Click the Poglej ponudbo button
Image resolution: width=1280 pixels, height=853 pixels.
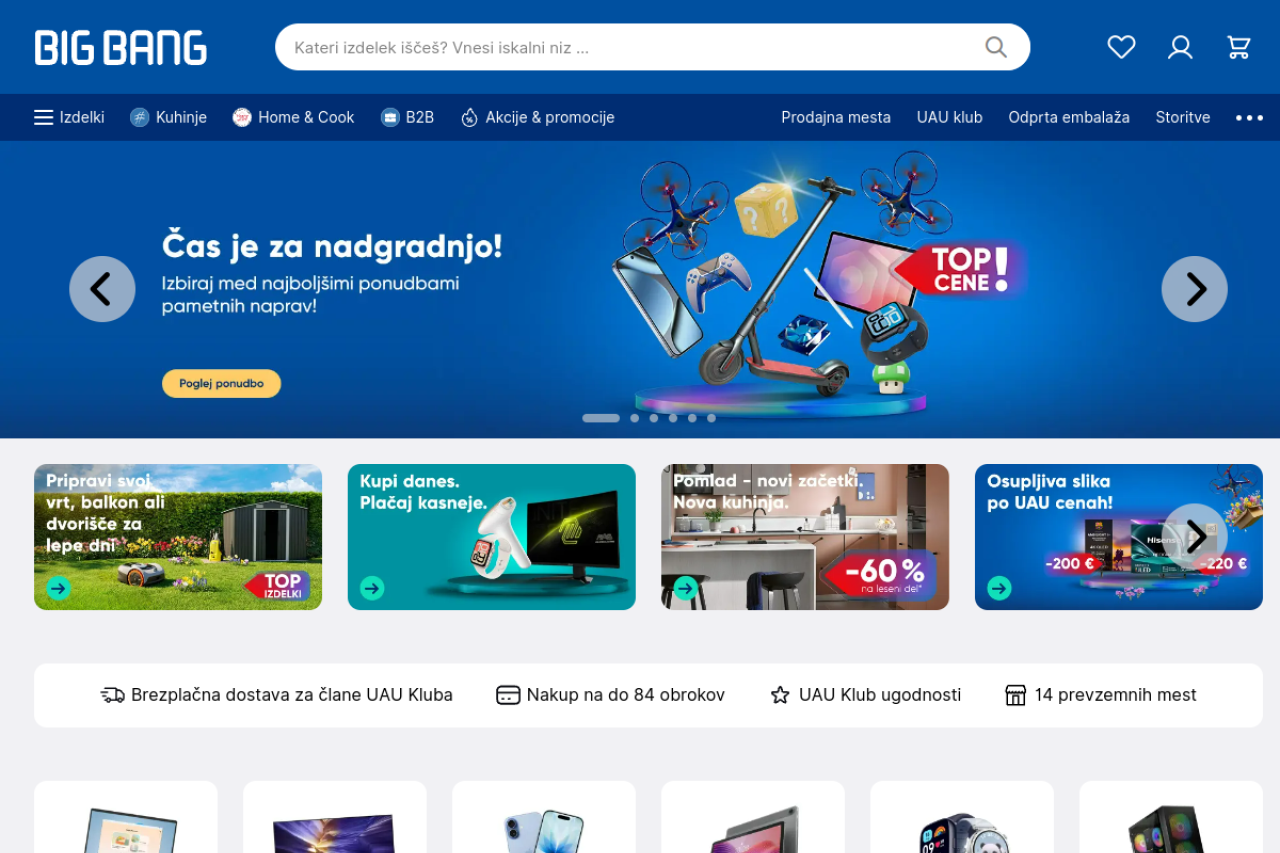click(221, 383)
